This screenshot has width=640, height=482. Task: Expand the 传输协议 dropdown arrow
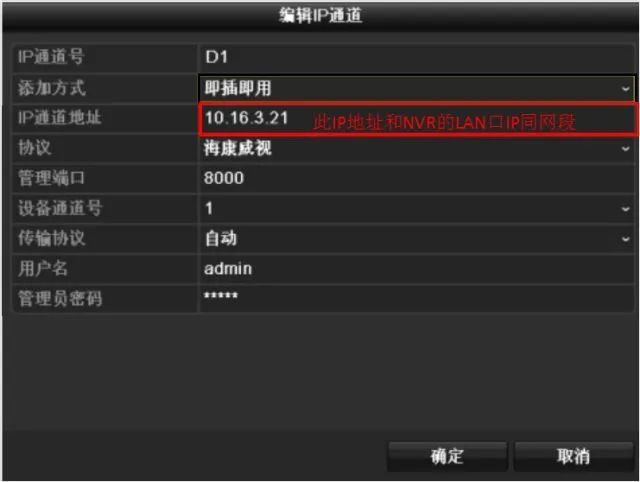tap(625, 239)
